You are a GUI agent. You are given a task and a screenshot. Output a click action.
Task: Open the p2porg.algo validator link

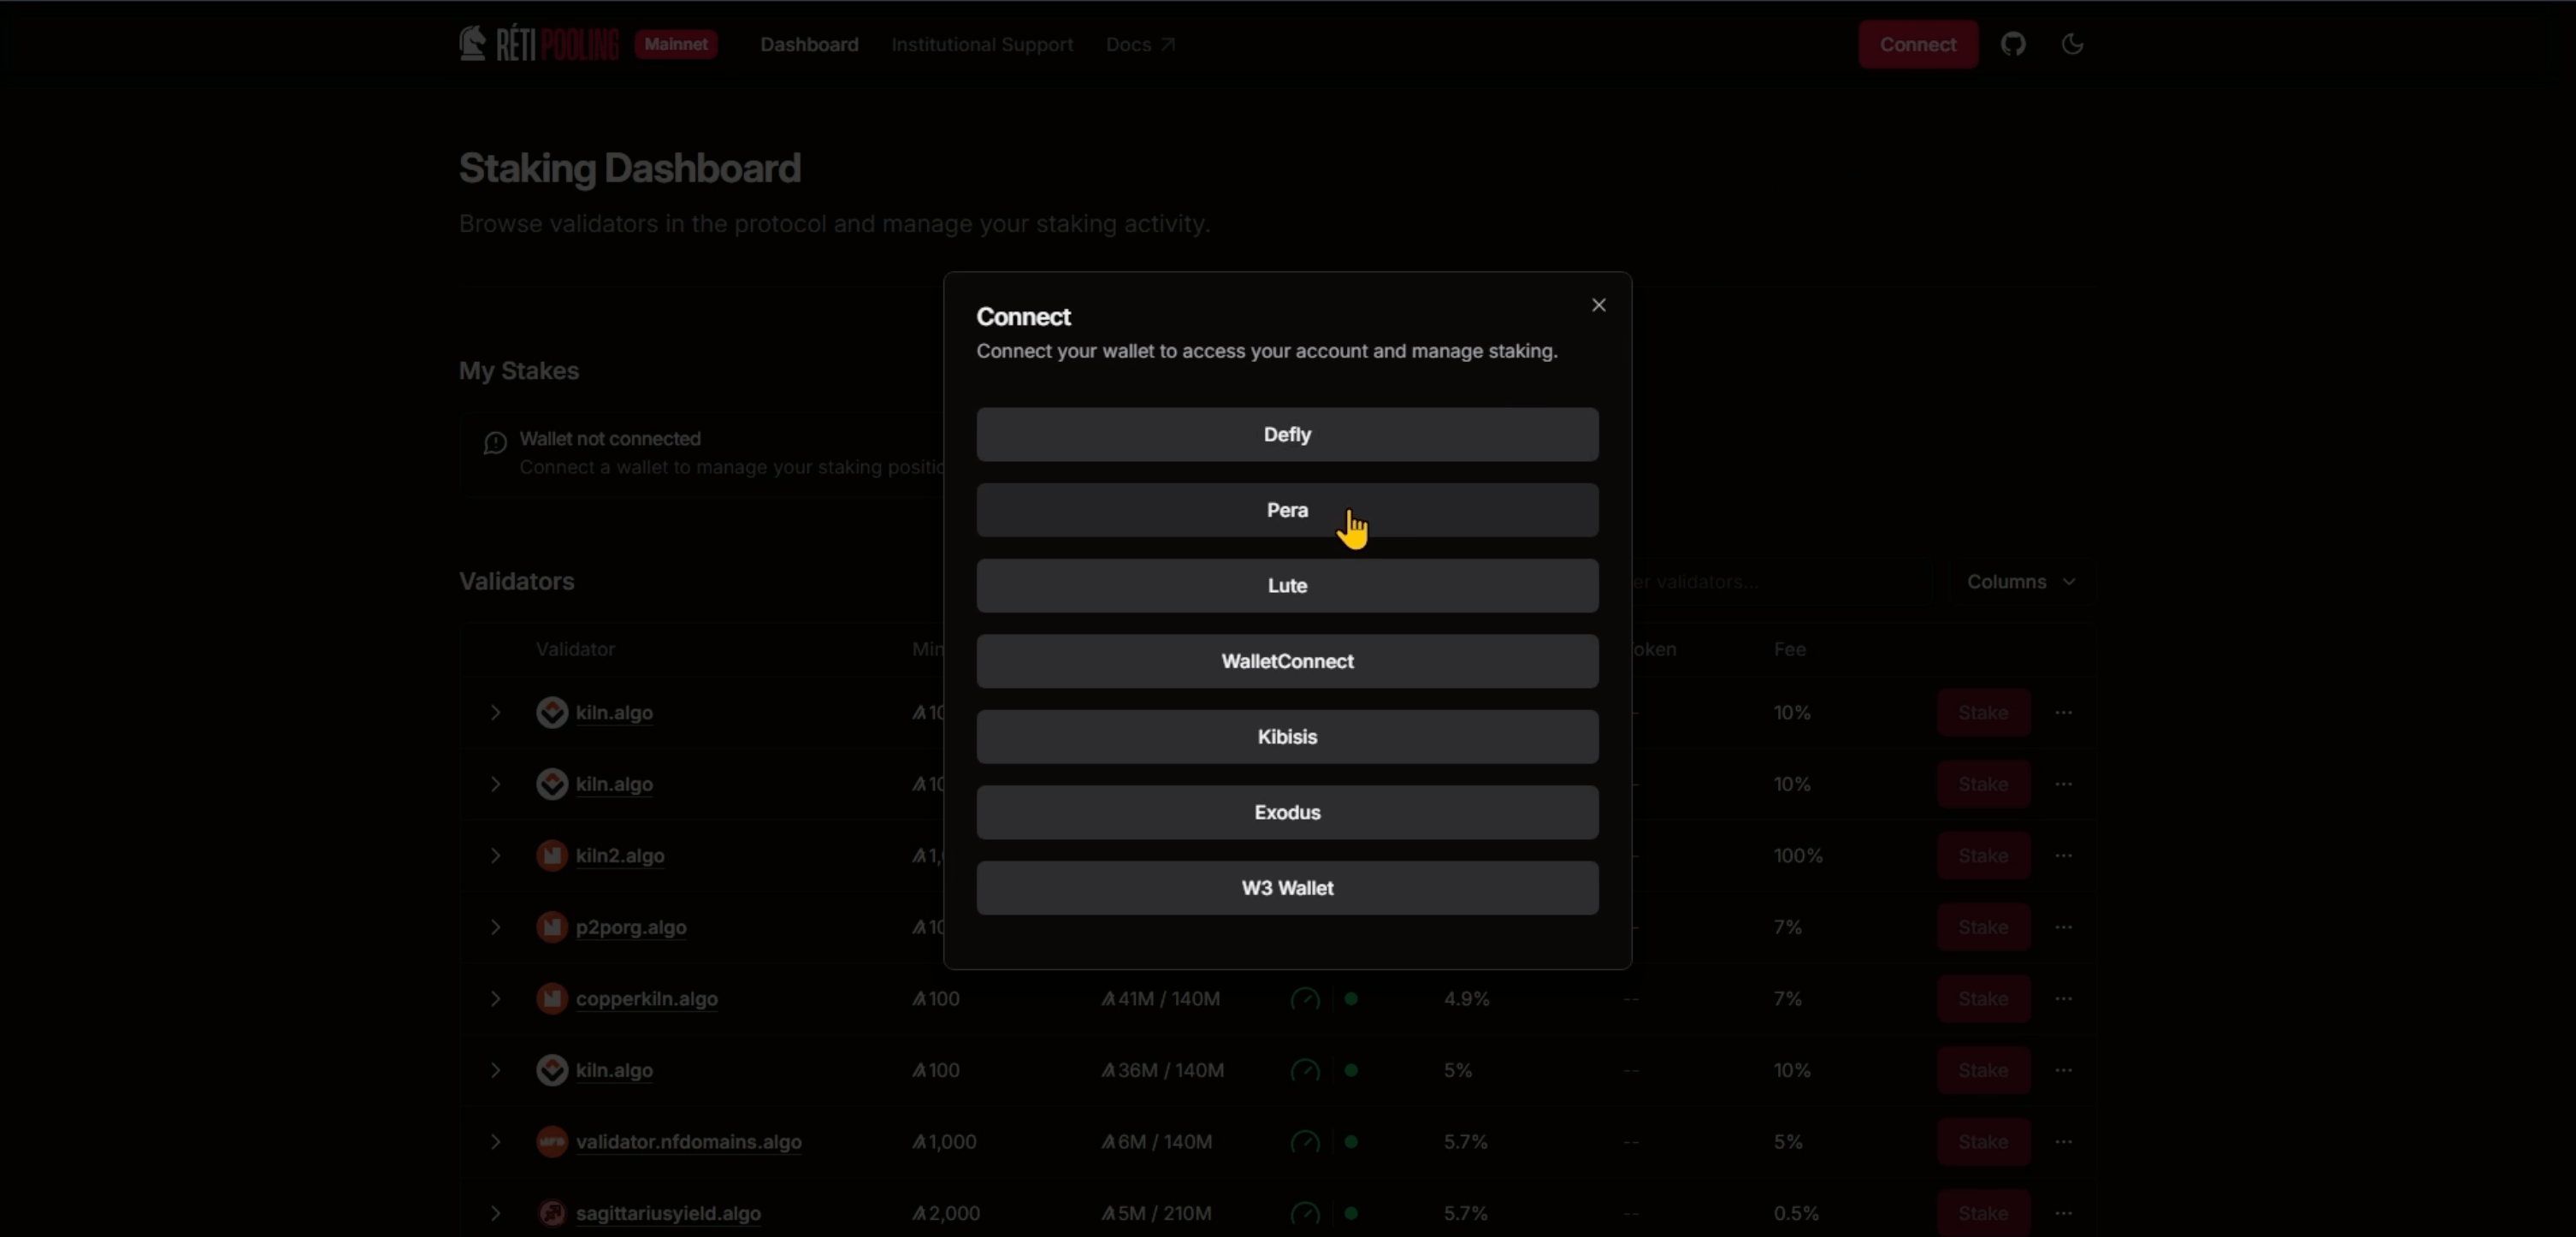point(631,927)
